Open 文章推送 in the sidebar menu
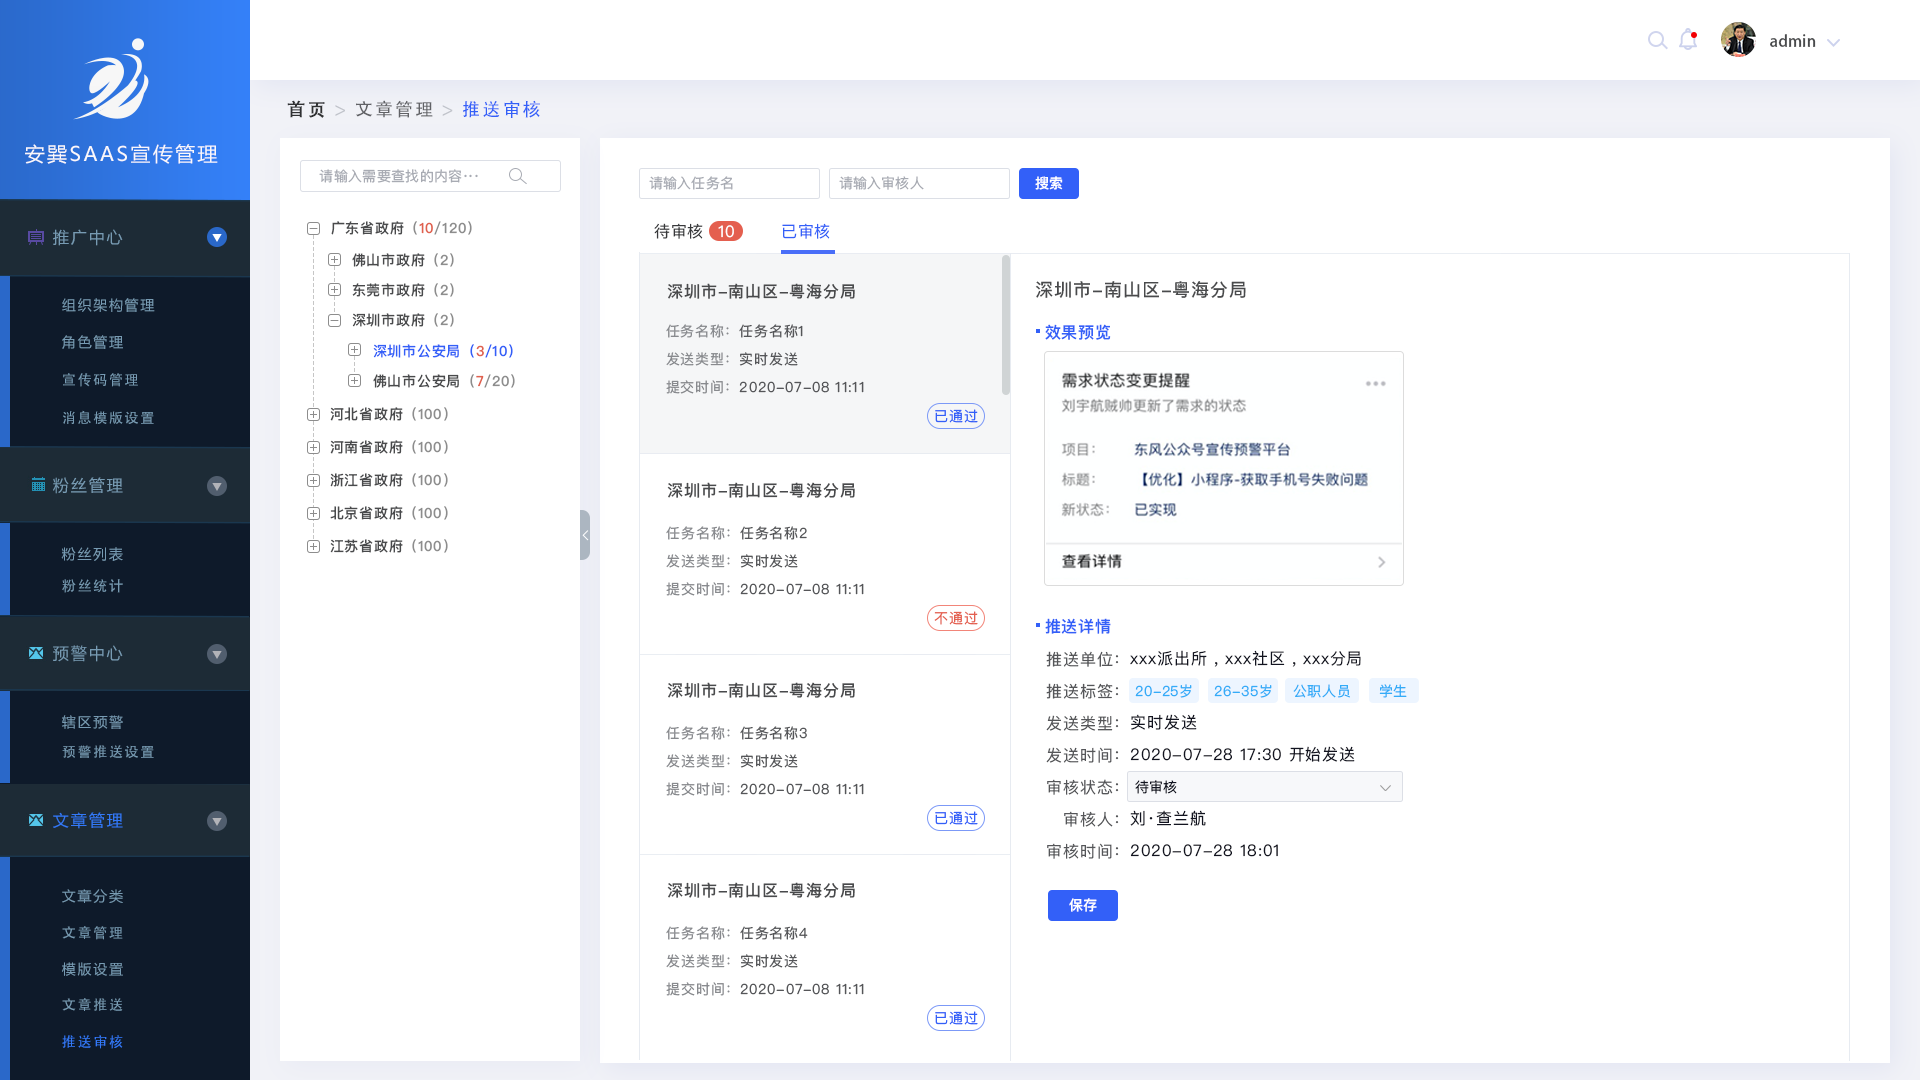 tap(92, 1005)
